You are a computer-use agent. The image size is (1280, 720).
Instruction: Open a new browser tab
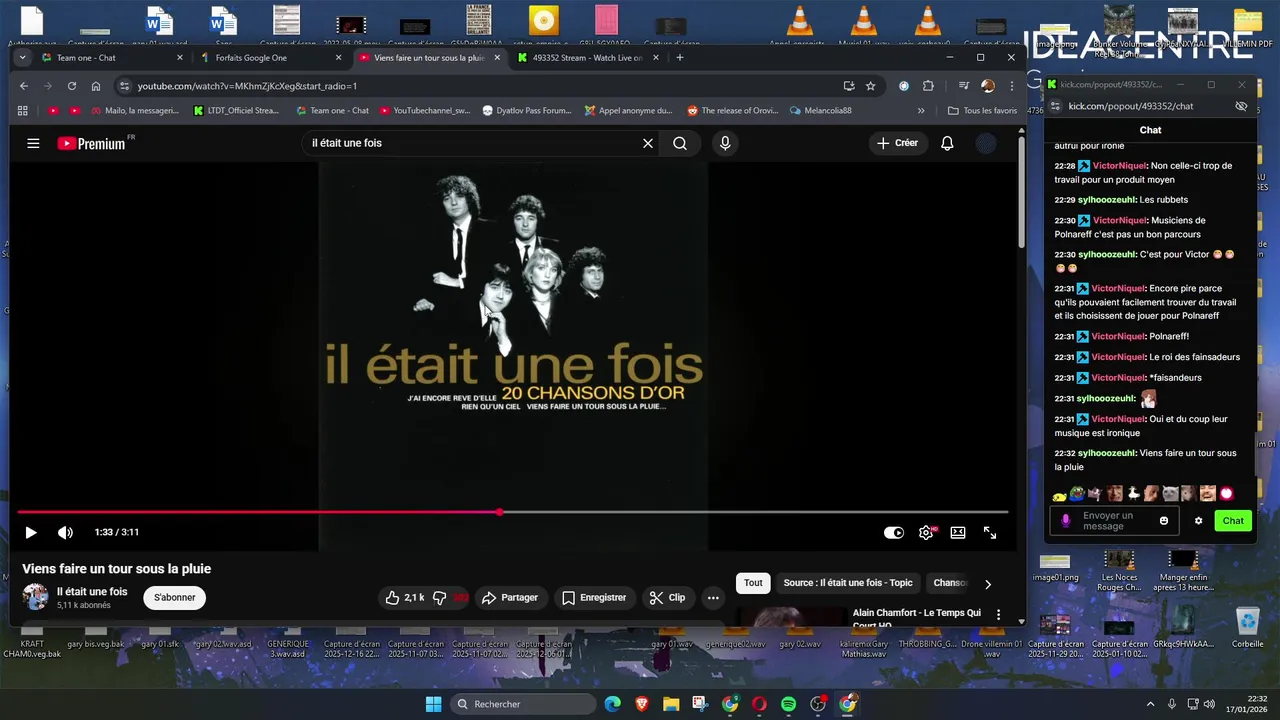click(680, 58)
